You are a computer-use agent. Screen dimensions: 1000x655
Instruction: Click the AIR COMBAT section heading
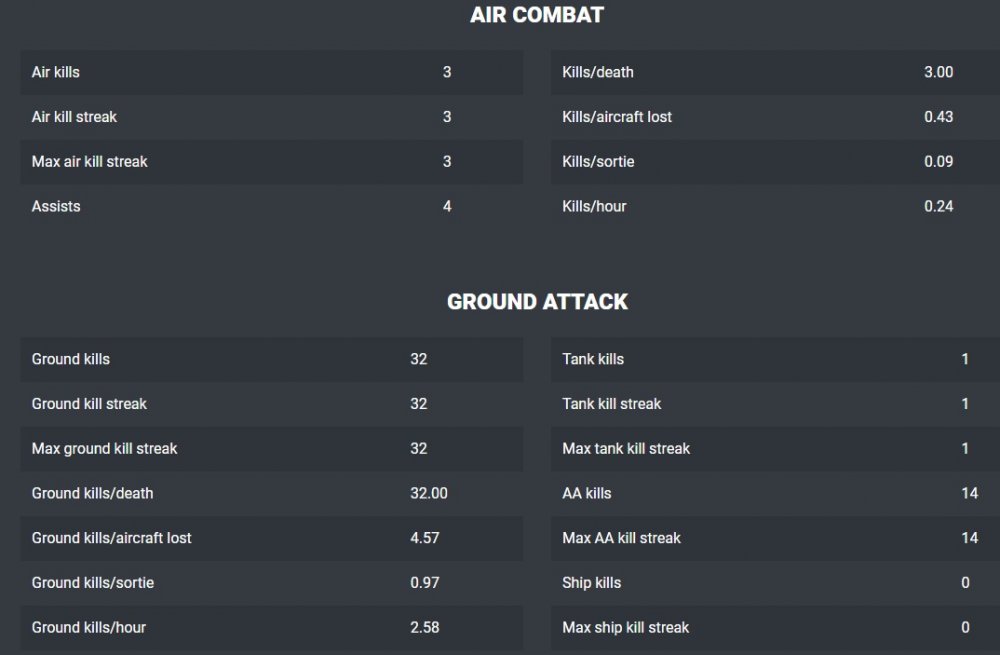[537, 15]
